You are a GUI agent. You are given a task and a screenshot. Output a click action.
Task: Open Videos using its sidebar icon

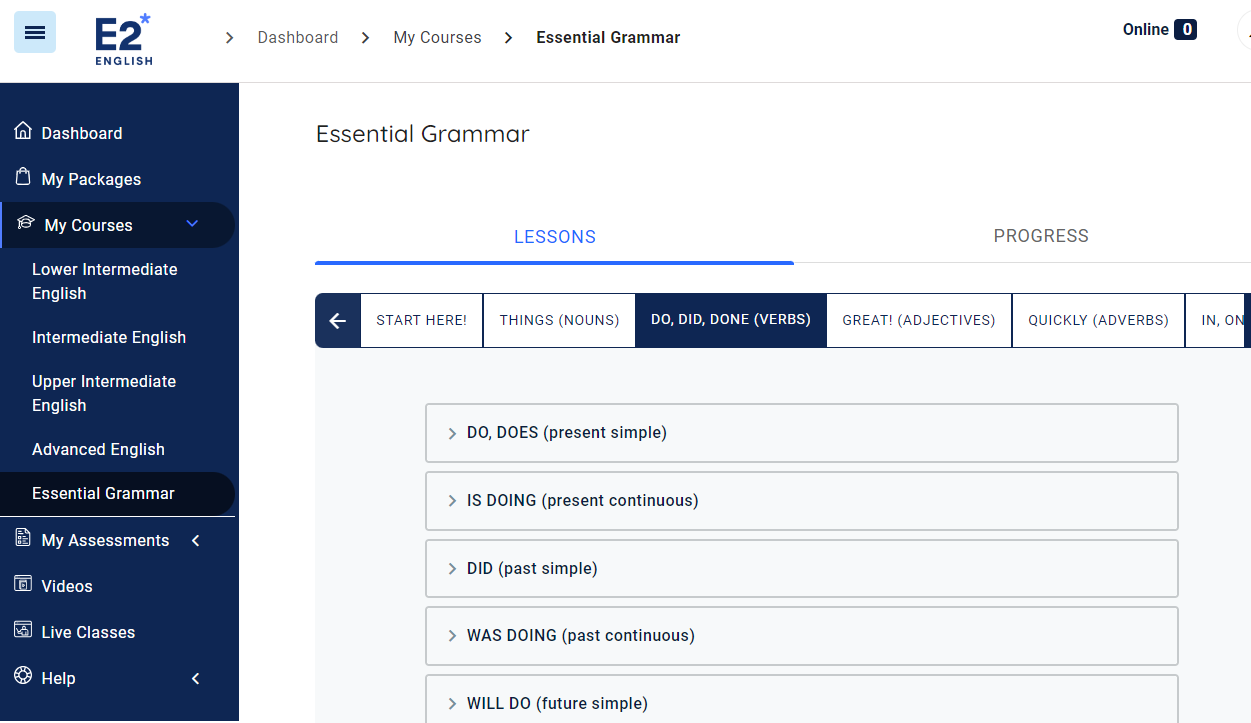(x=21, y=585)
